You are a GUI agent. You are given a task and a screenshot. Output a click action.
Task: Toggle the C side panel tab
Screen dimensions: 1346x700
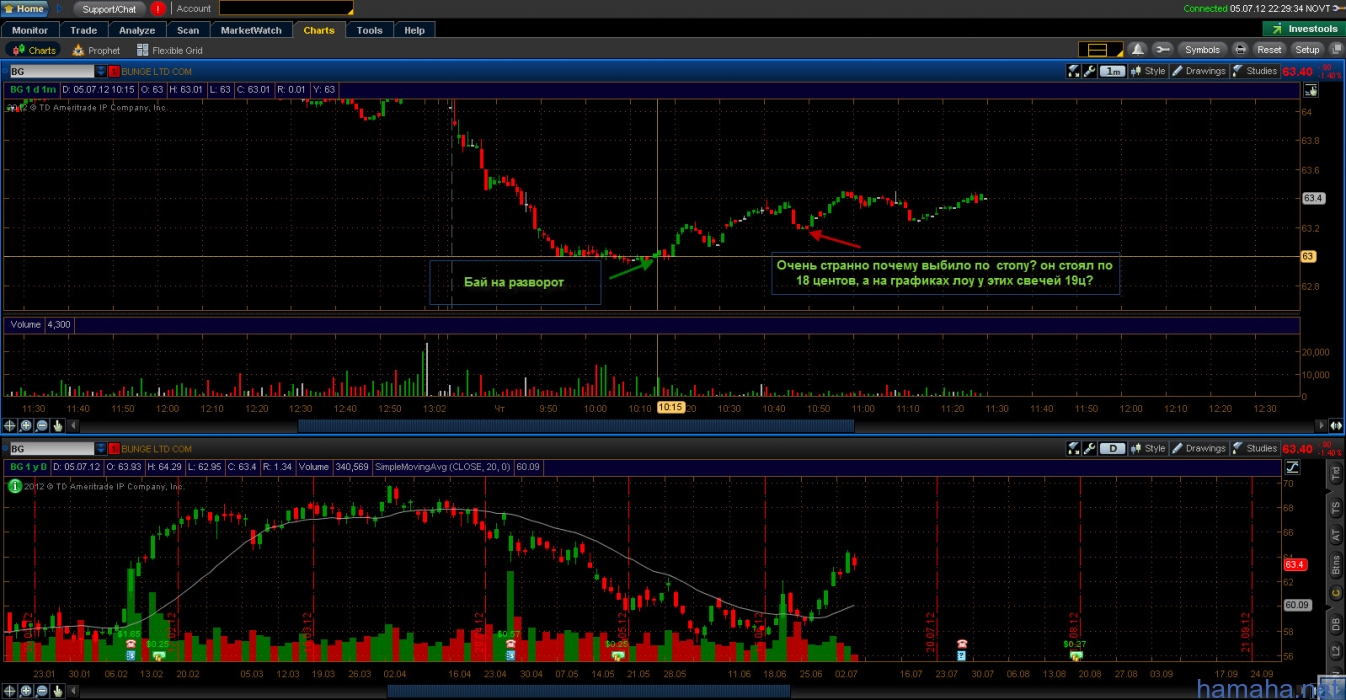point(1335,594)
